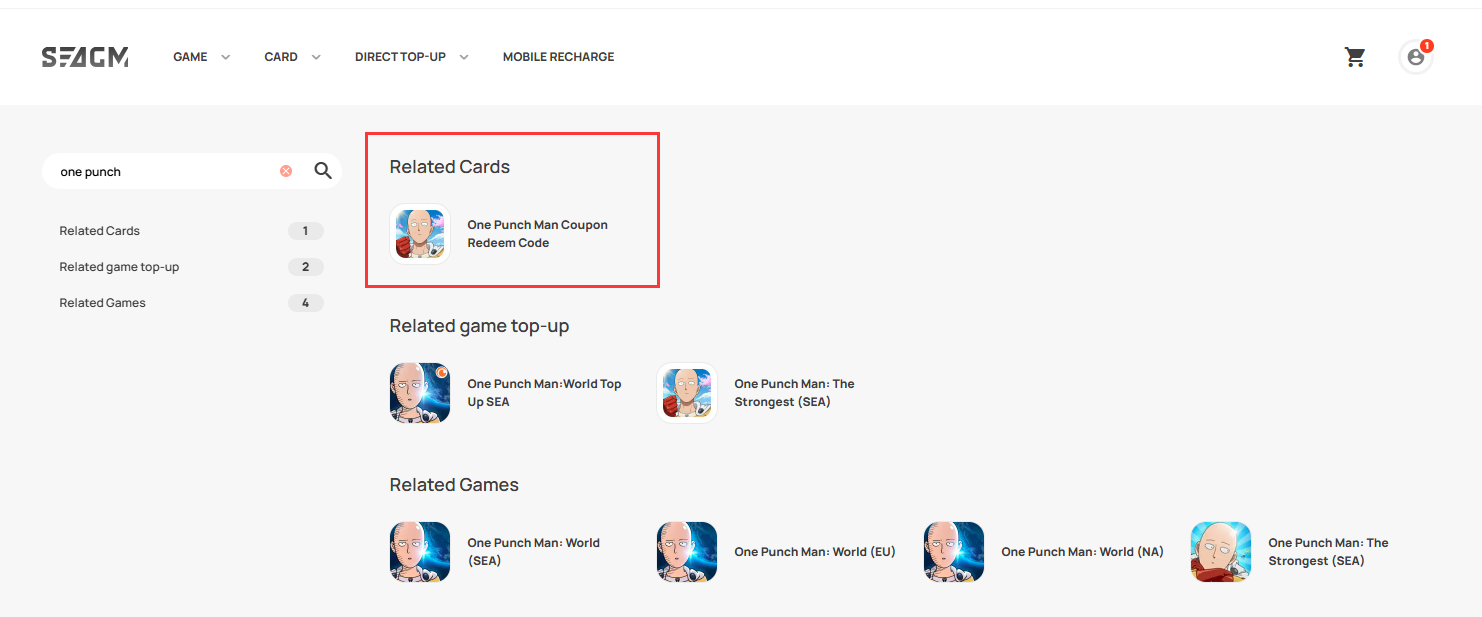The image size is (1482, 617).
Task: Open One Punch Man: World (SEA) link
Action: click(x=533, y=552)
